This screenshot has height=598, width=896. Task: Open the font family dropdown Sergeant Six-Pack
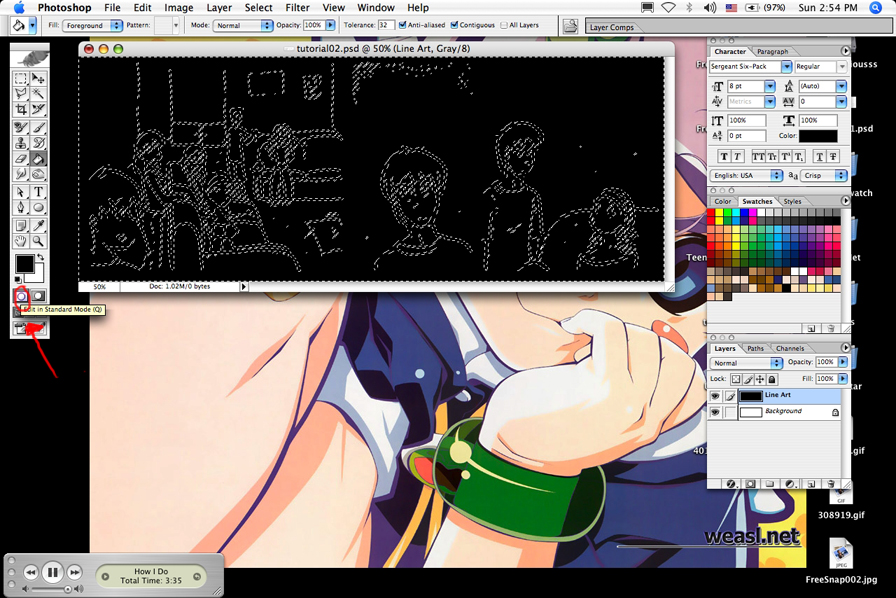(x=787, y=67)
